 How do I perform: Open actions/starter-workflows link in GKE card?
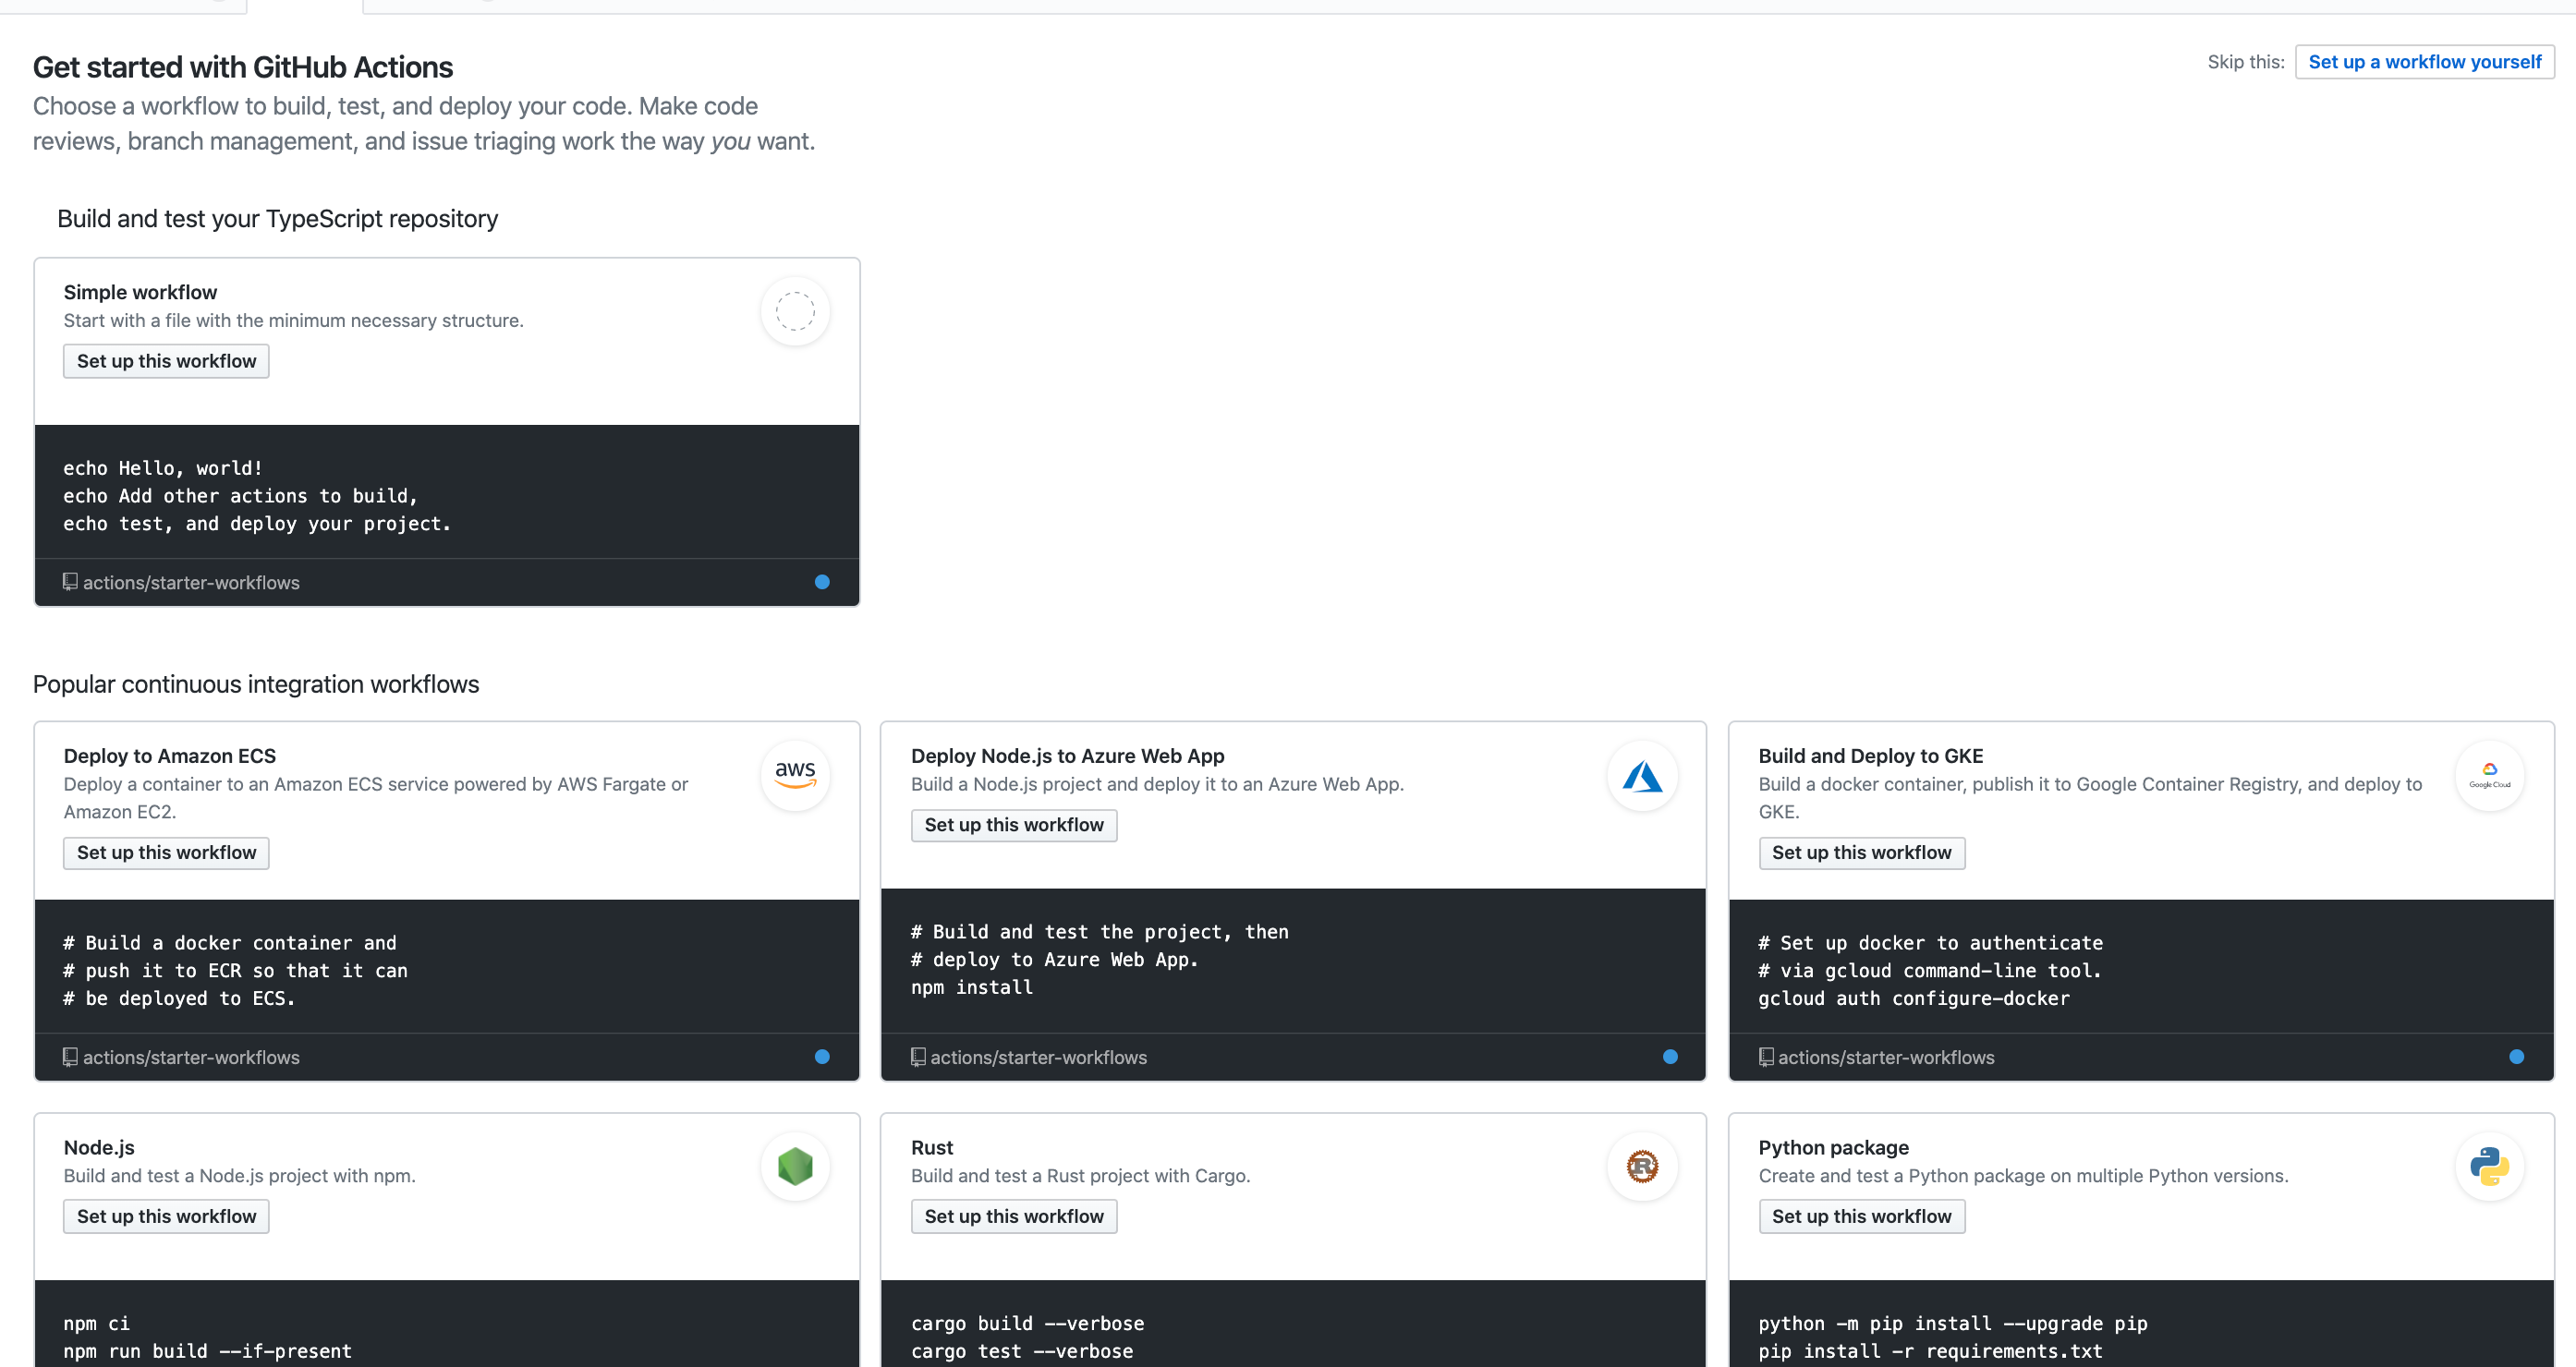1886,1058
